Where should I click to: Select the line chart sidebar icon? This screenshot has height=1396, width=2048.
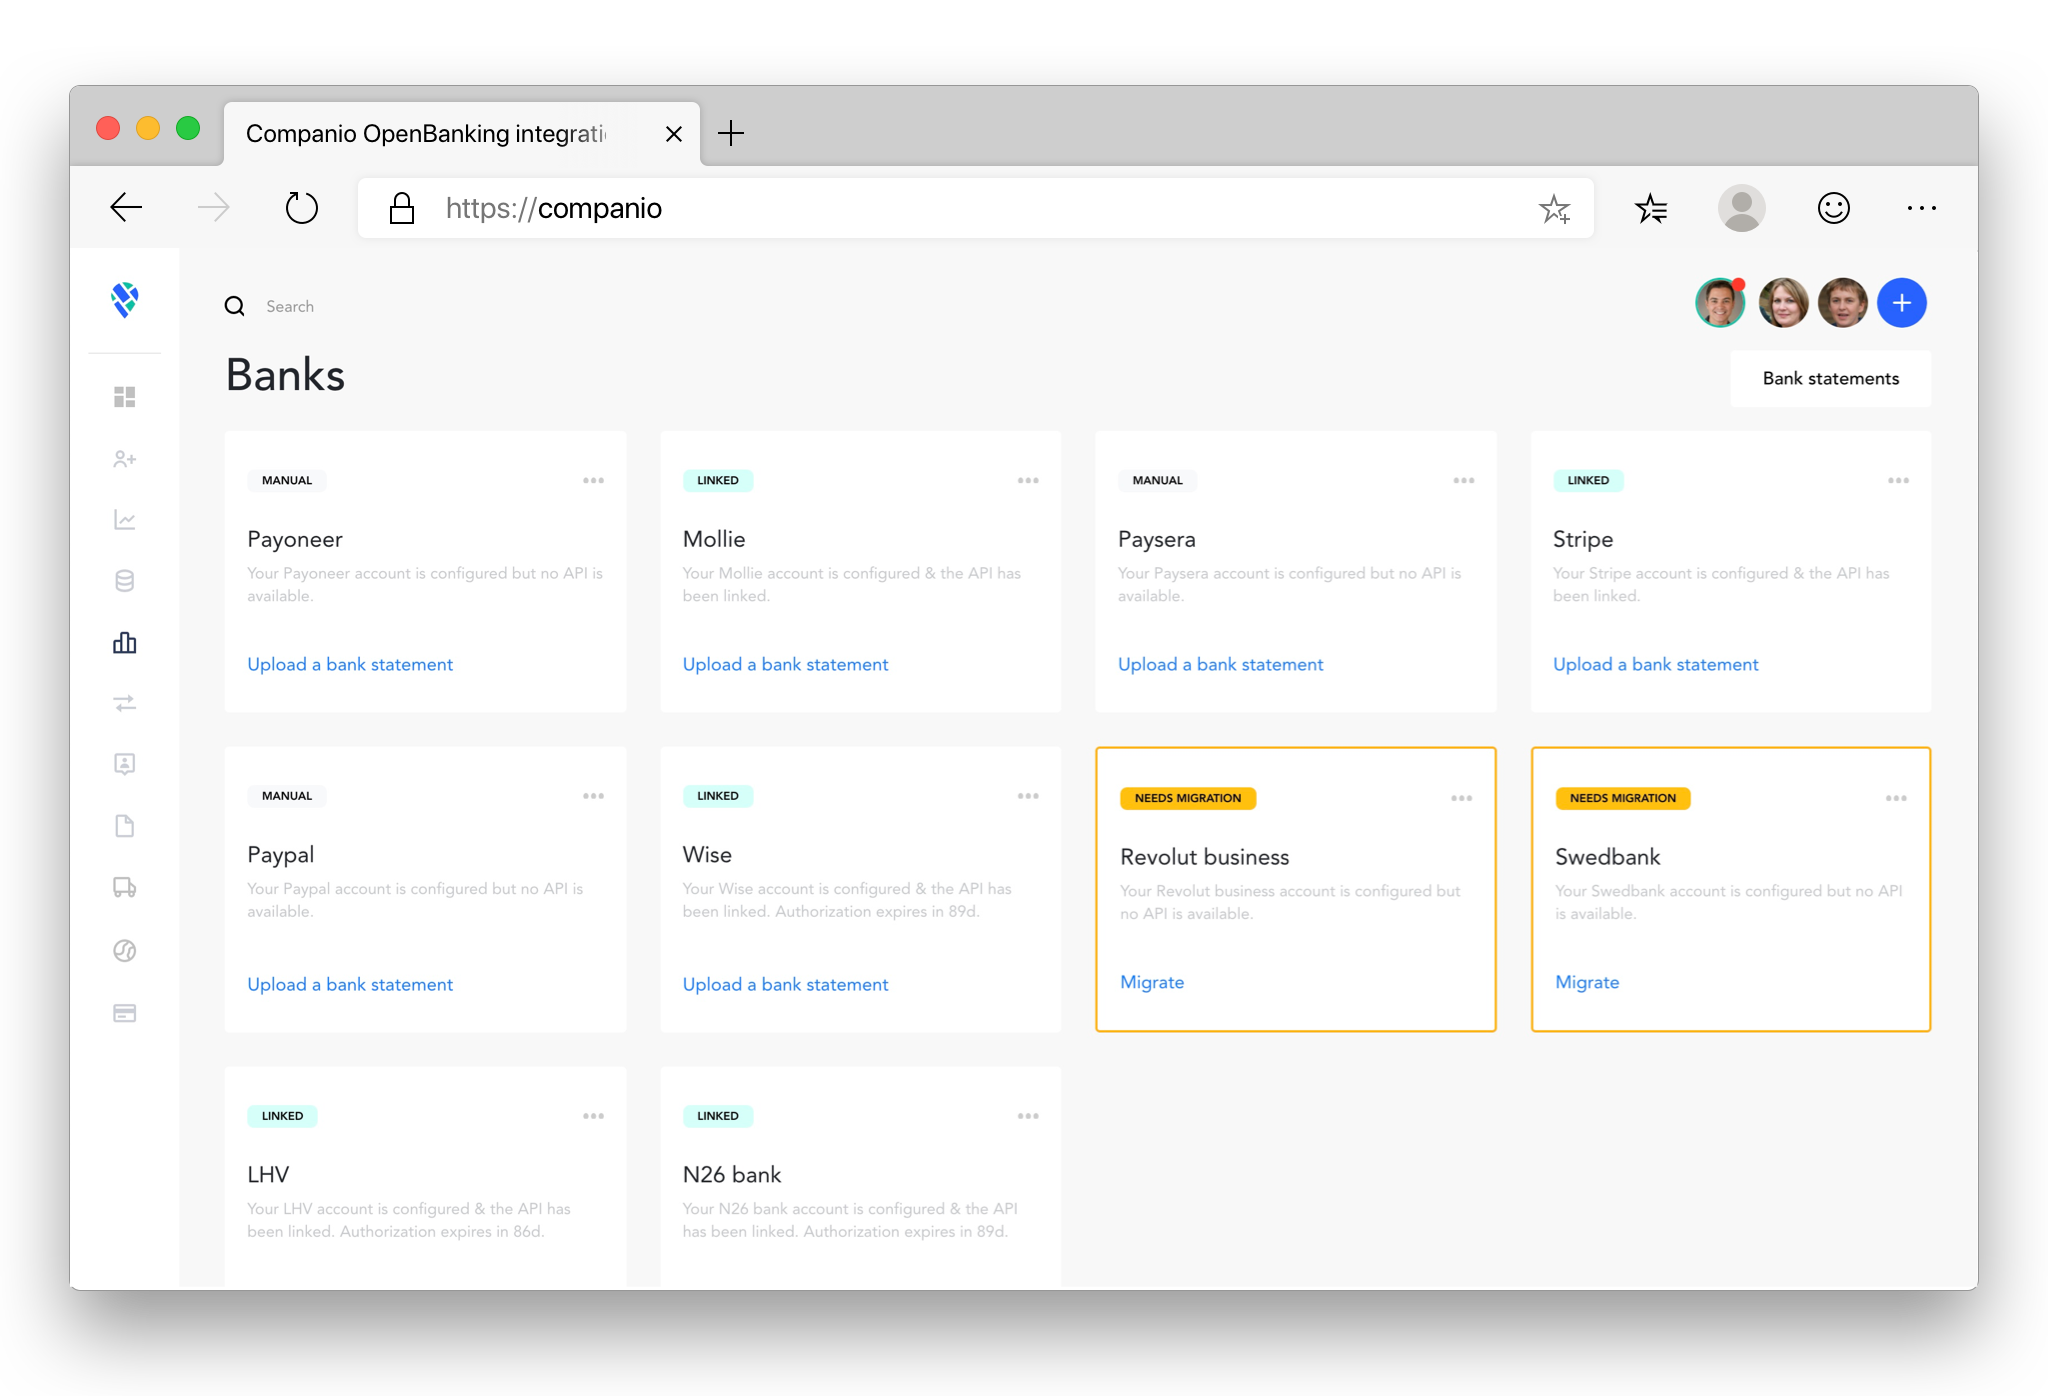pos(124,520)
